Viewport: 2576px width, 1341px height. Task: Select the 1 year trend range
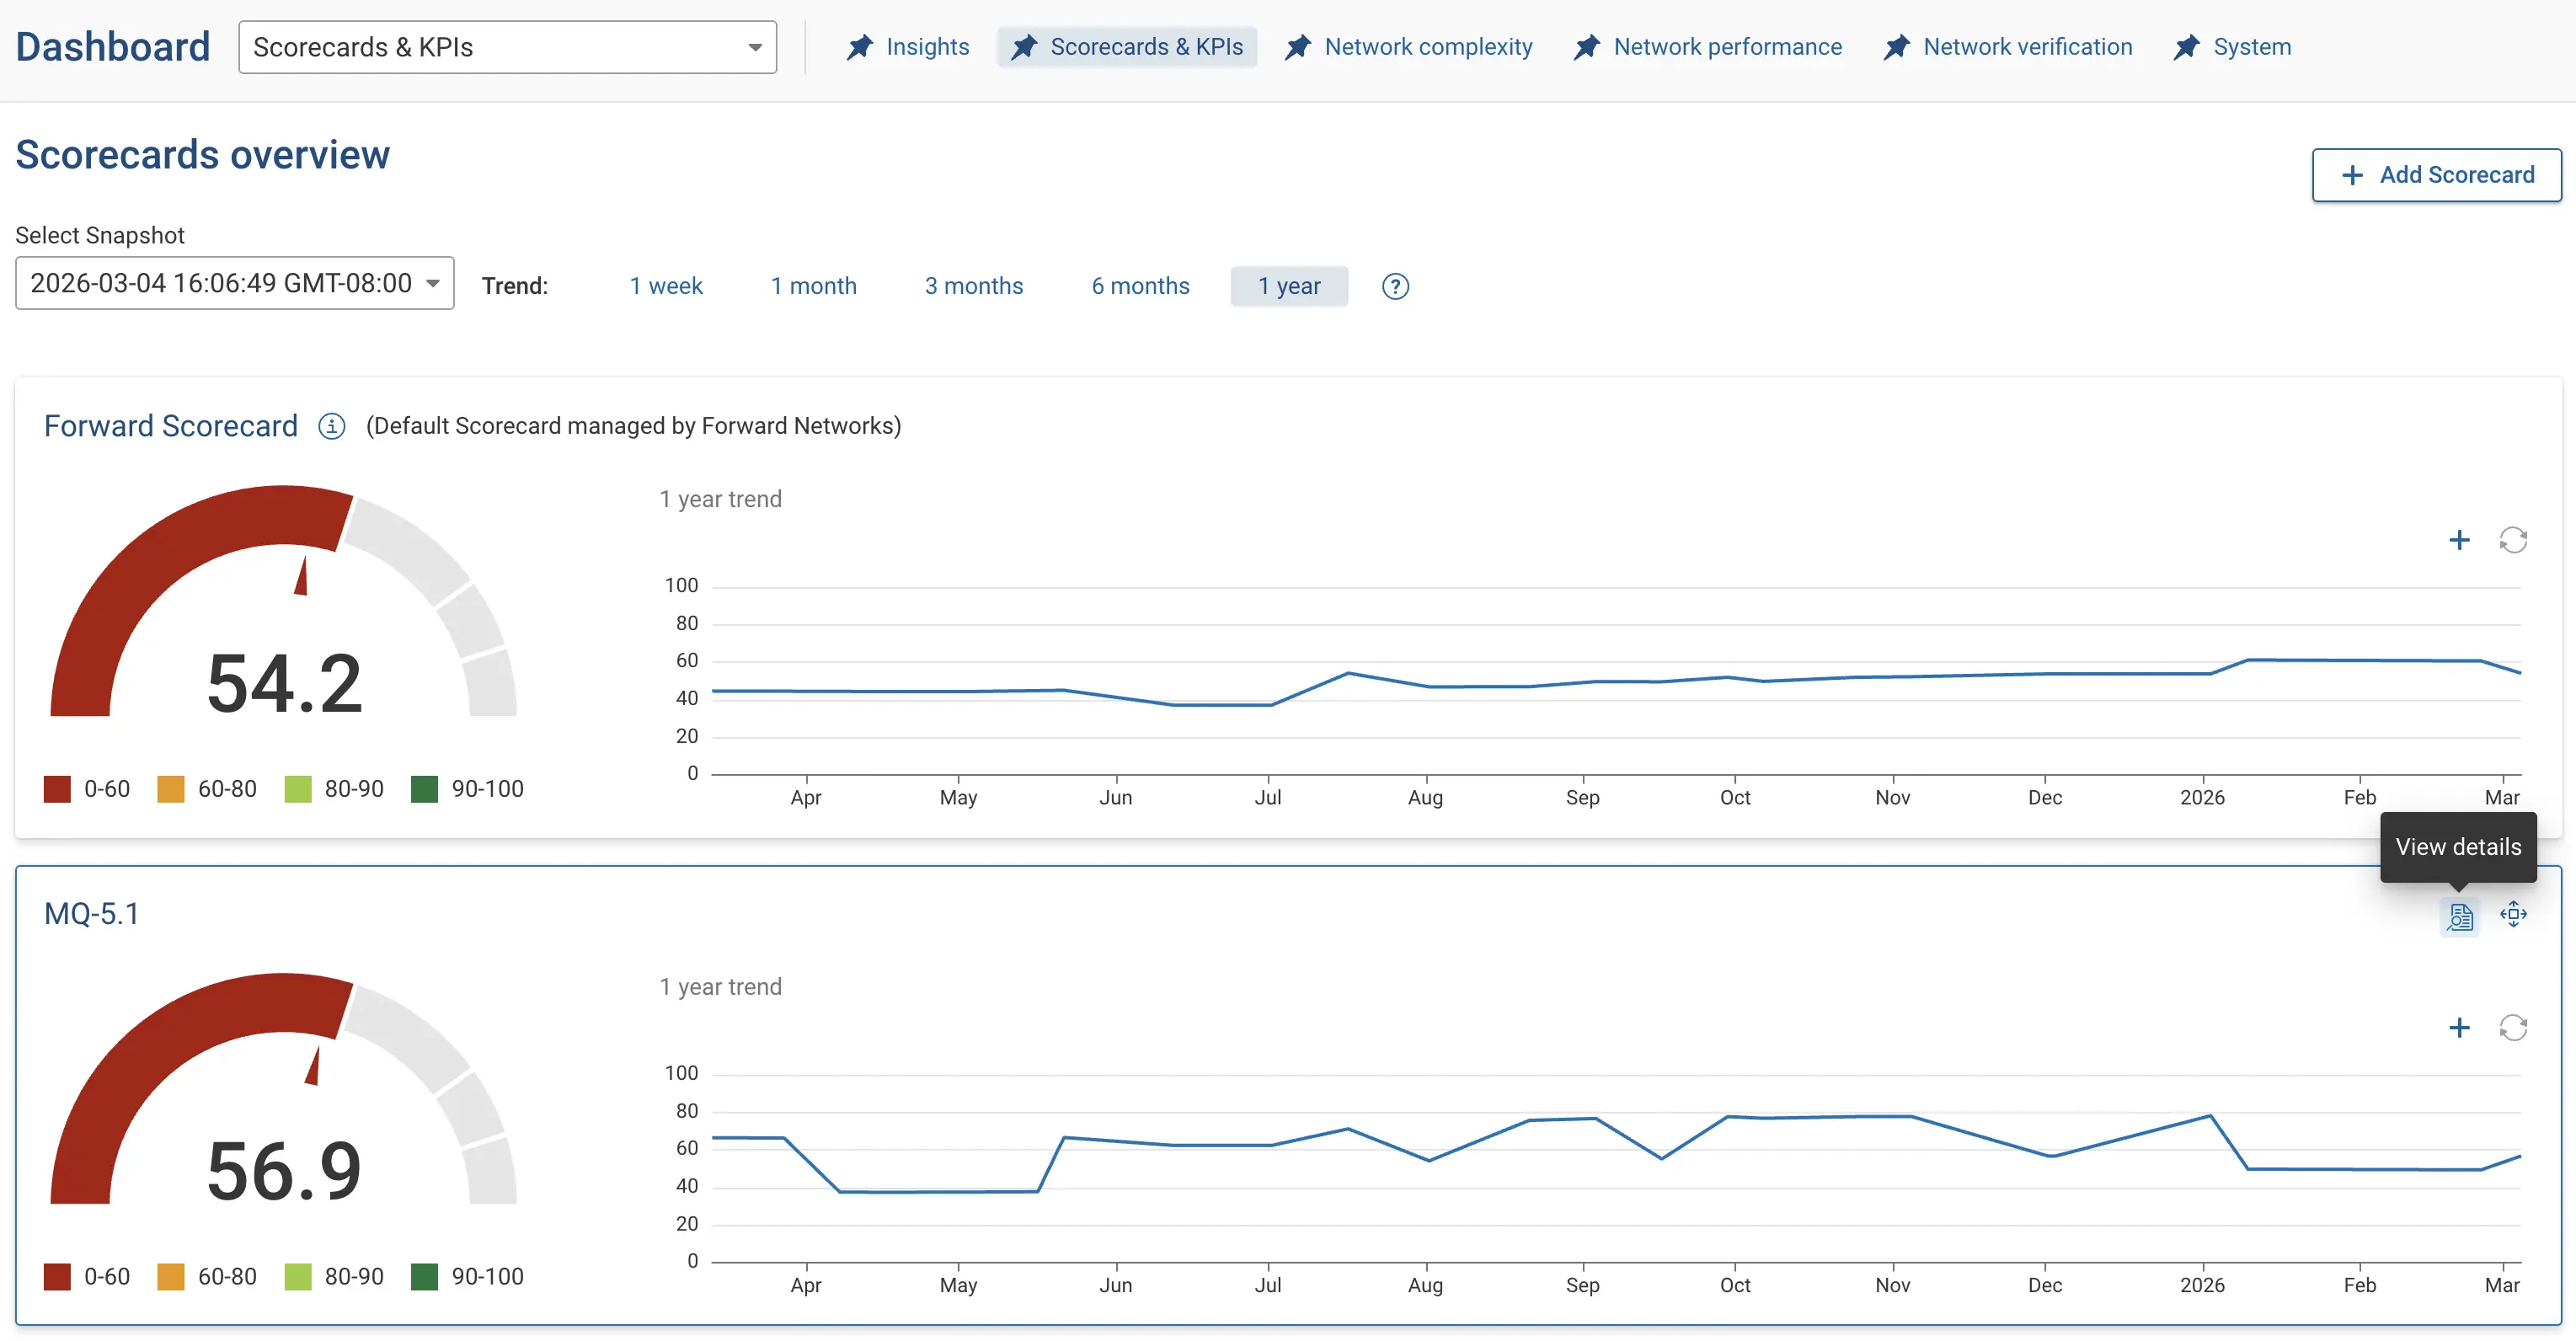pyautogui.click(x=1289, y=286)
